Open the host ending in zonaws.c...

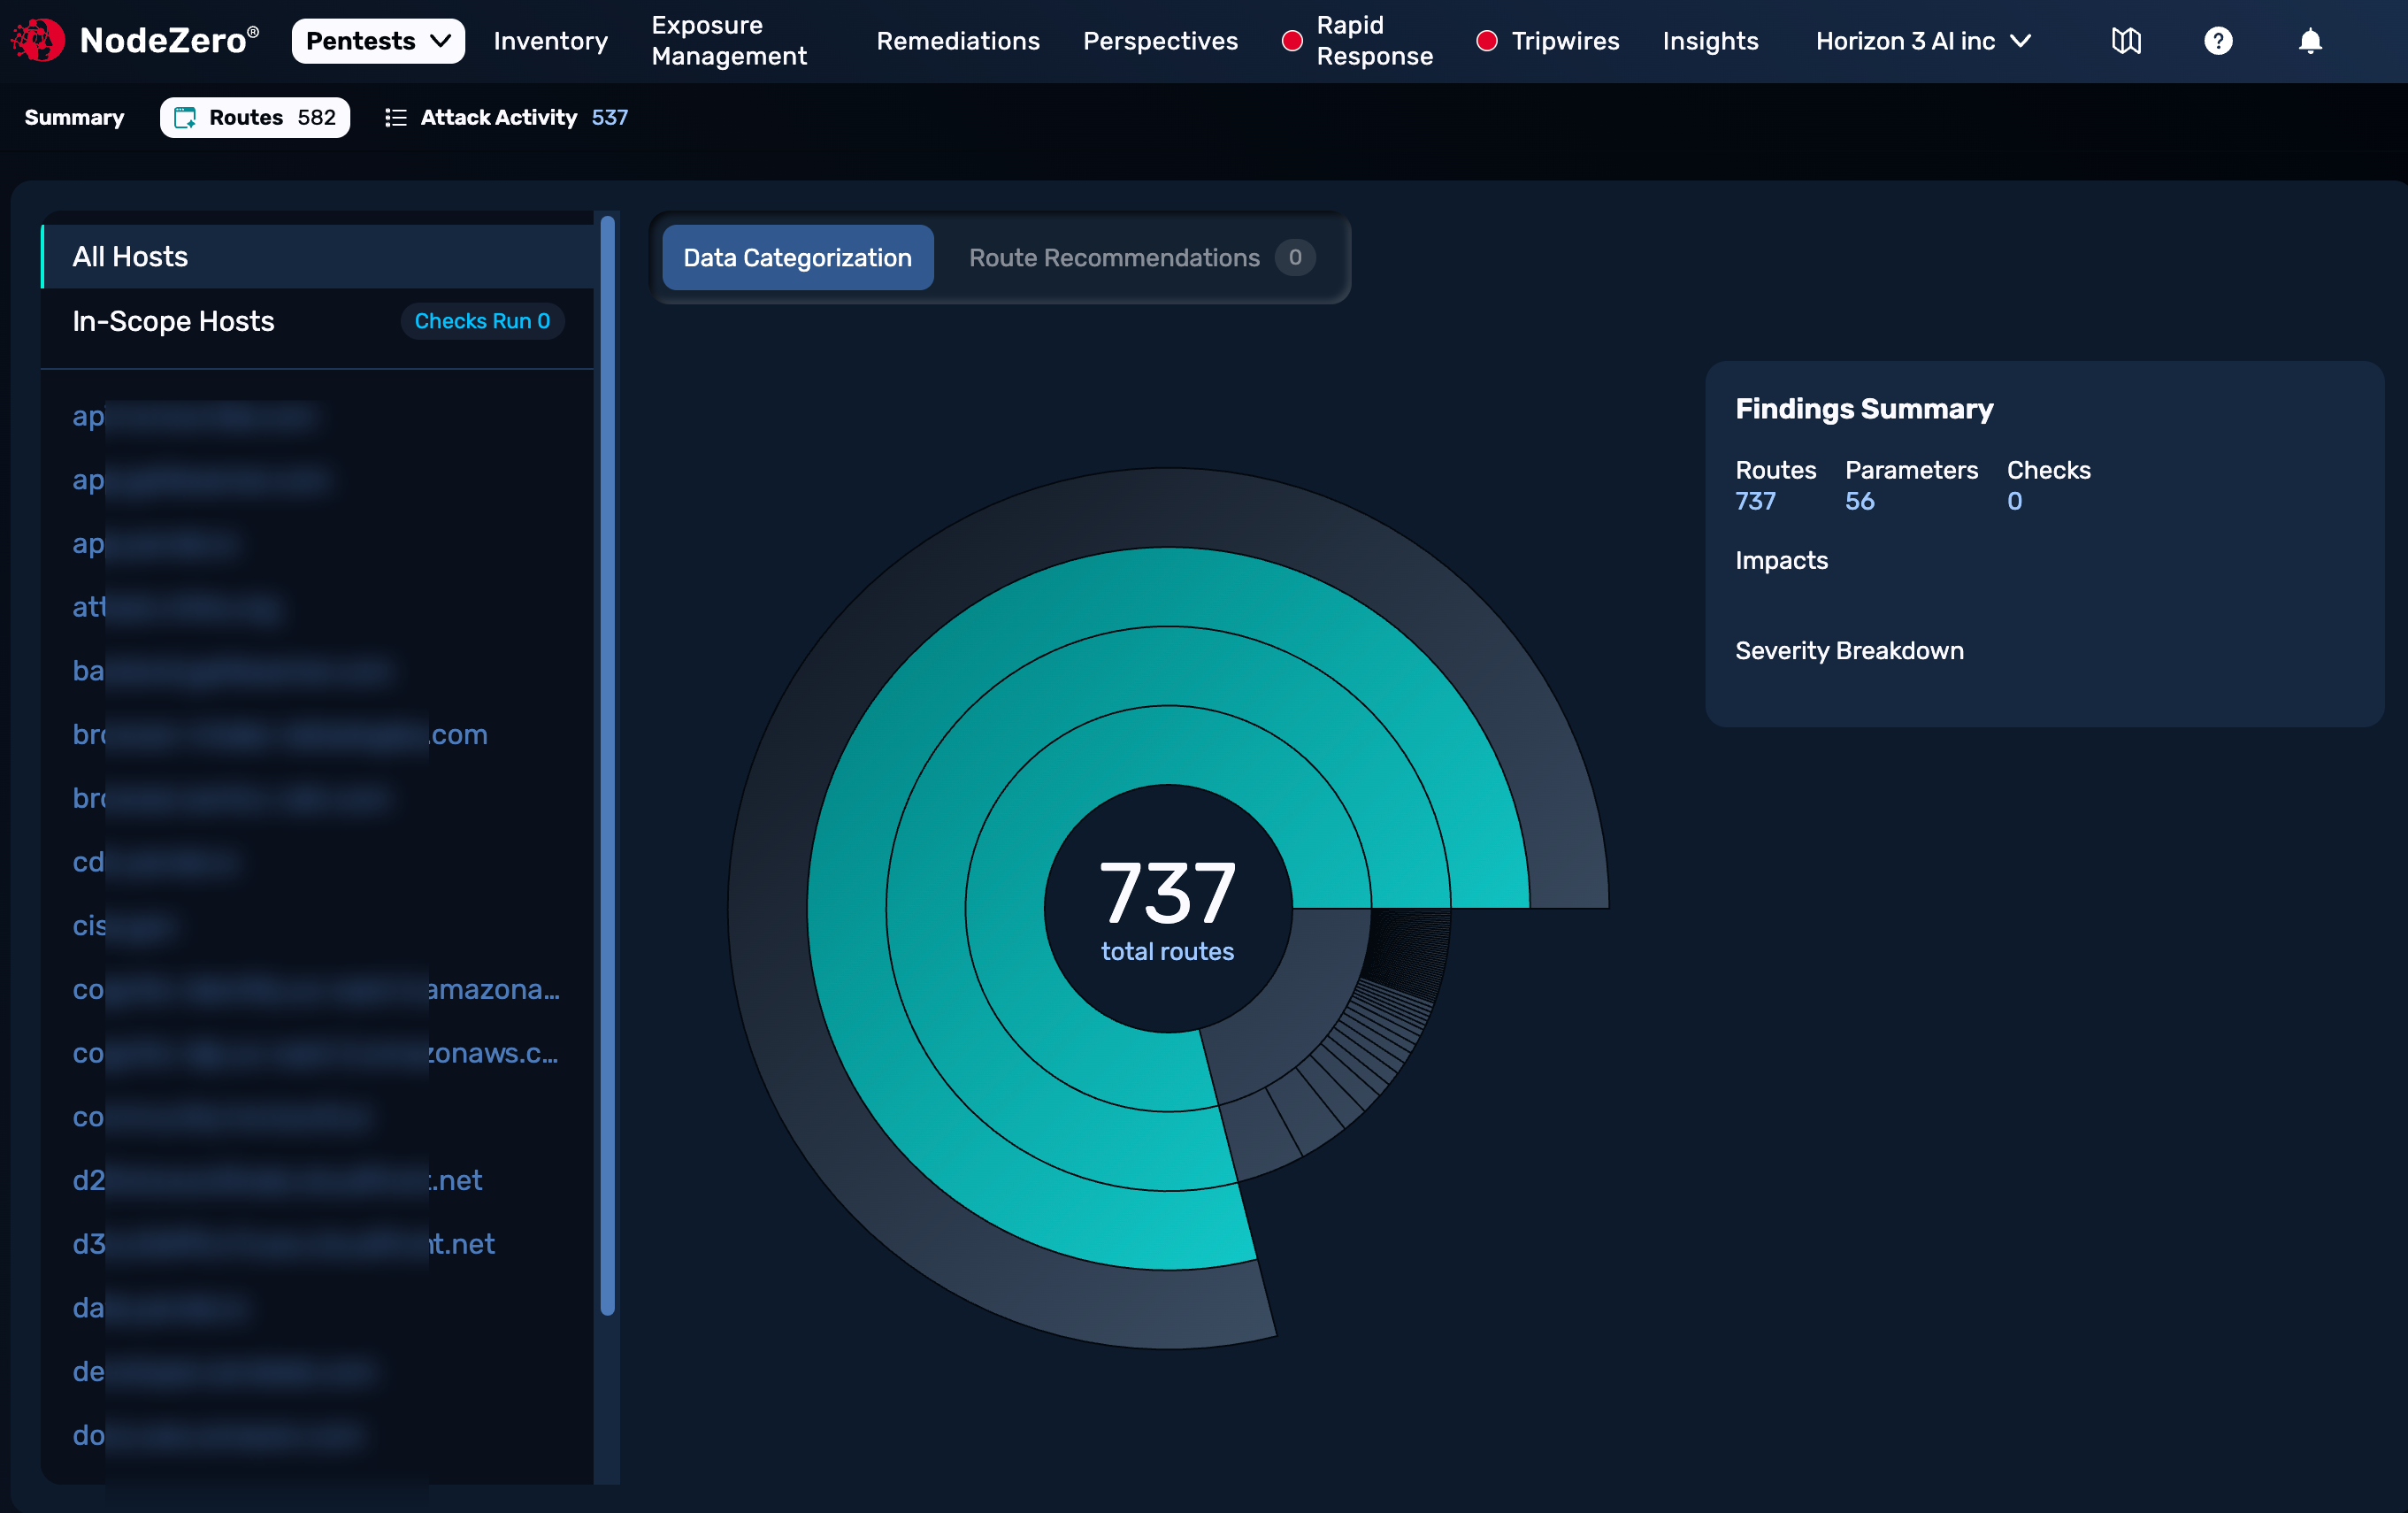316,1053
